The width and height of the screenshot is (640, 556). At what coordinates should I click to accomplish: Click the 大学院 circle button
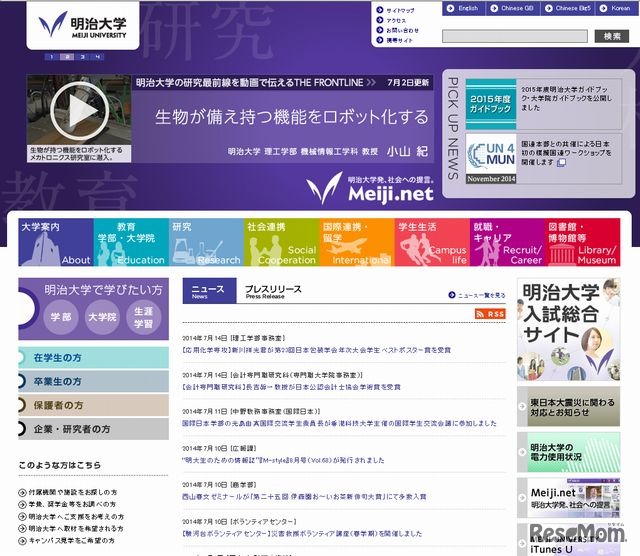pos(102,317)
